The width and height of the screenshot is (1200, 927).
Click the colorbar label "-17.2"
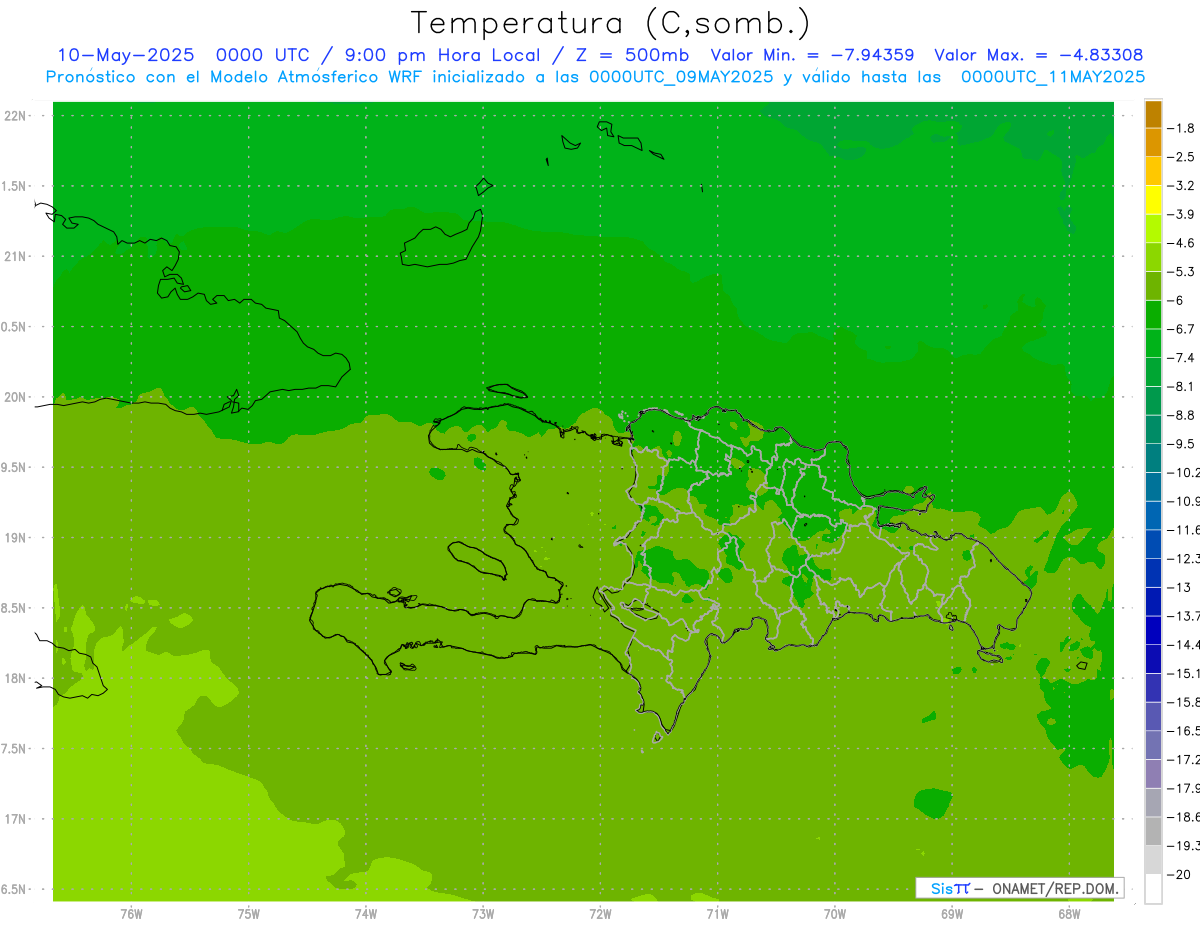tap(1185, 759)
